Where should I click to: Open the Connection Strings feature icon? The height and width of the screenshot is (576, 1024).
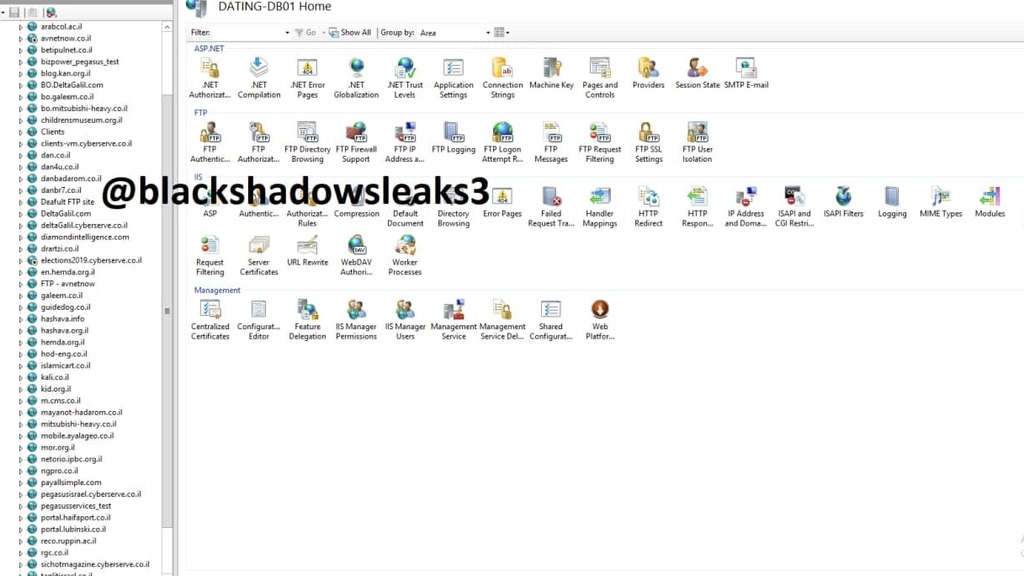click(502, 69)
